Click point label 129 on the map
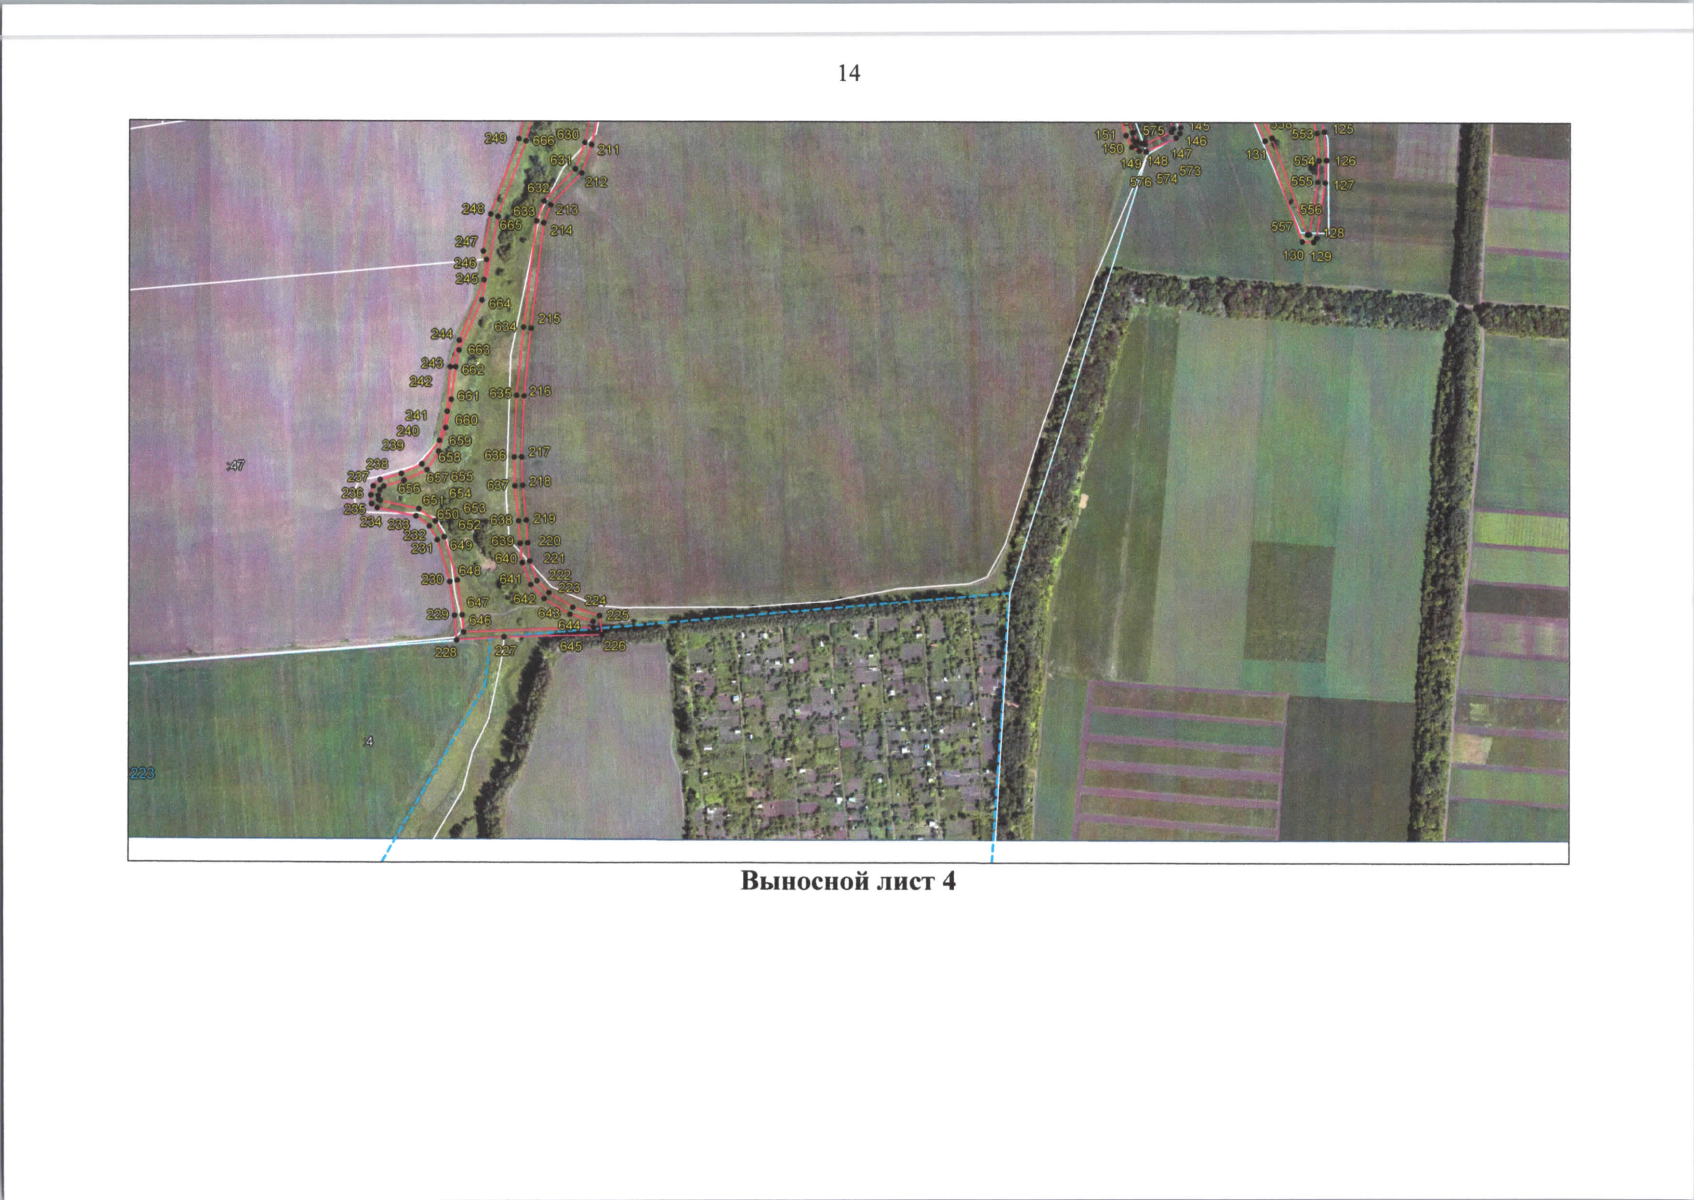This screenshot has height=1200, width=1694. click(1321, 257)
